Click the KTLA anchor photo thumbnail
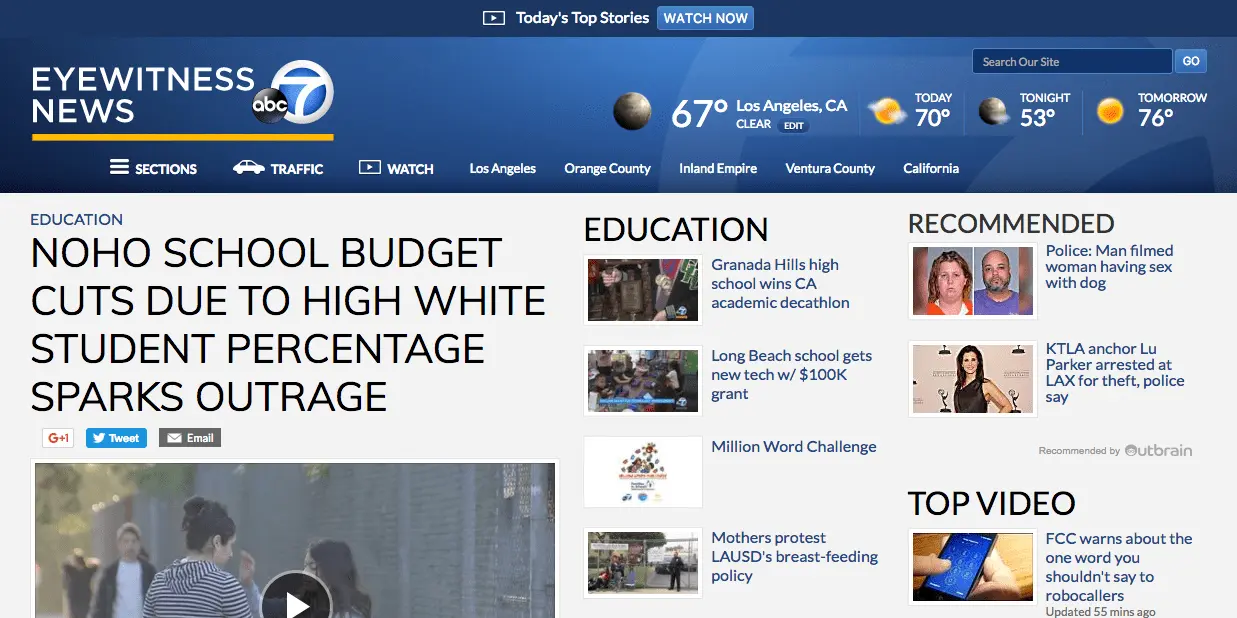1237x618 pixels. (x=973, y=379)
